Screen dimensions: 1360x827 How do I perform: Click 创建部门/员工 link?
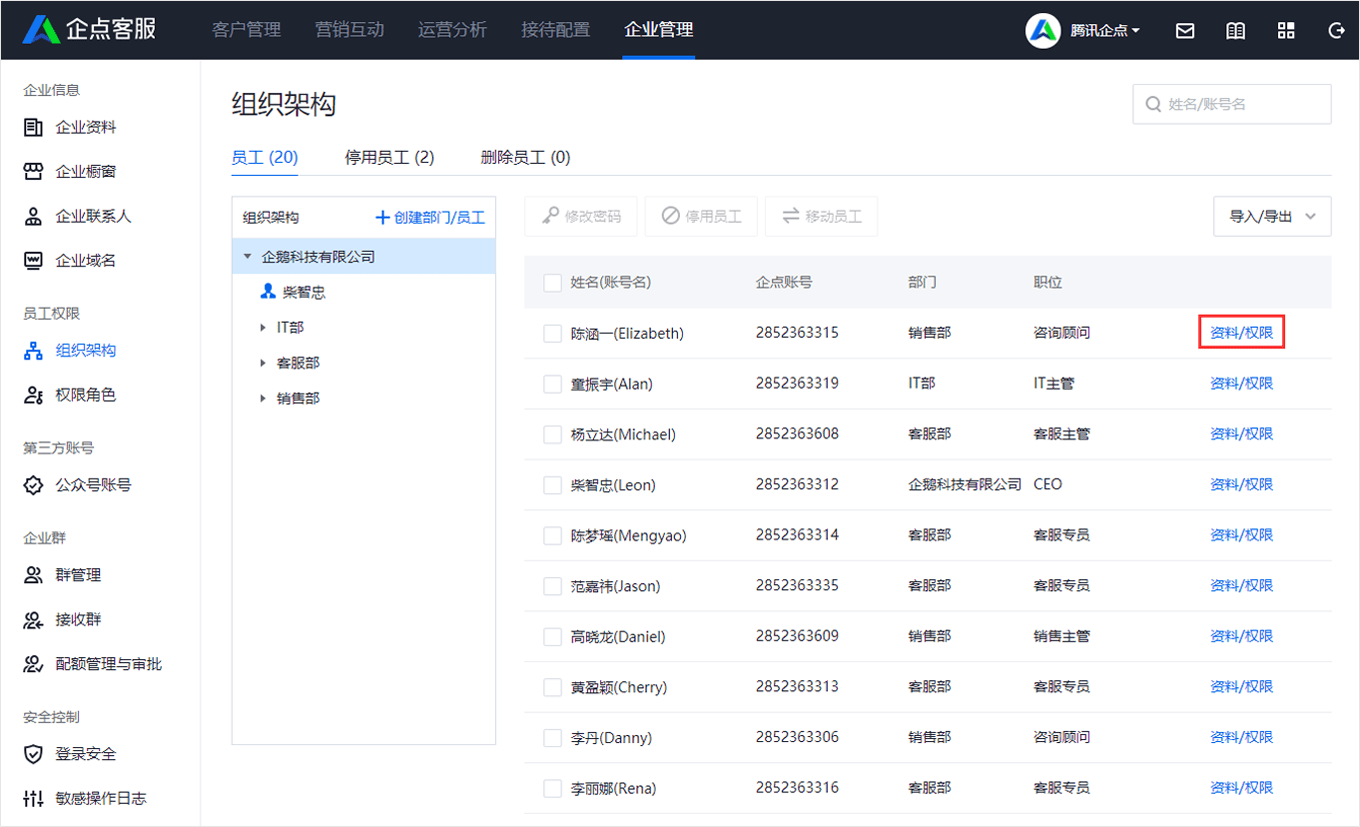coord(430,217)
